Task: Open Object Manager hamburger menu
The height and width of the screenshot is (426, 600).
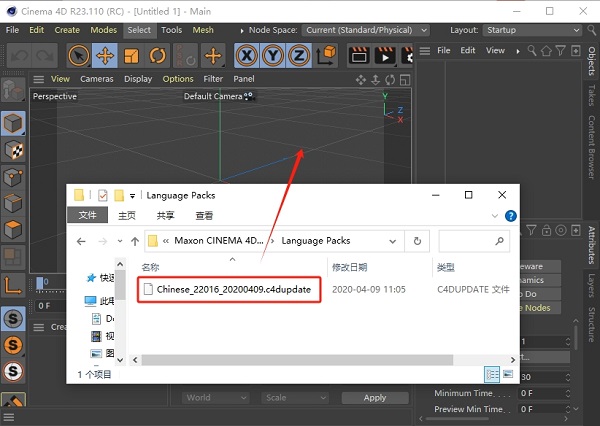Action: [x=425, y=51]
